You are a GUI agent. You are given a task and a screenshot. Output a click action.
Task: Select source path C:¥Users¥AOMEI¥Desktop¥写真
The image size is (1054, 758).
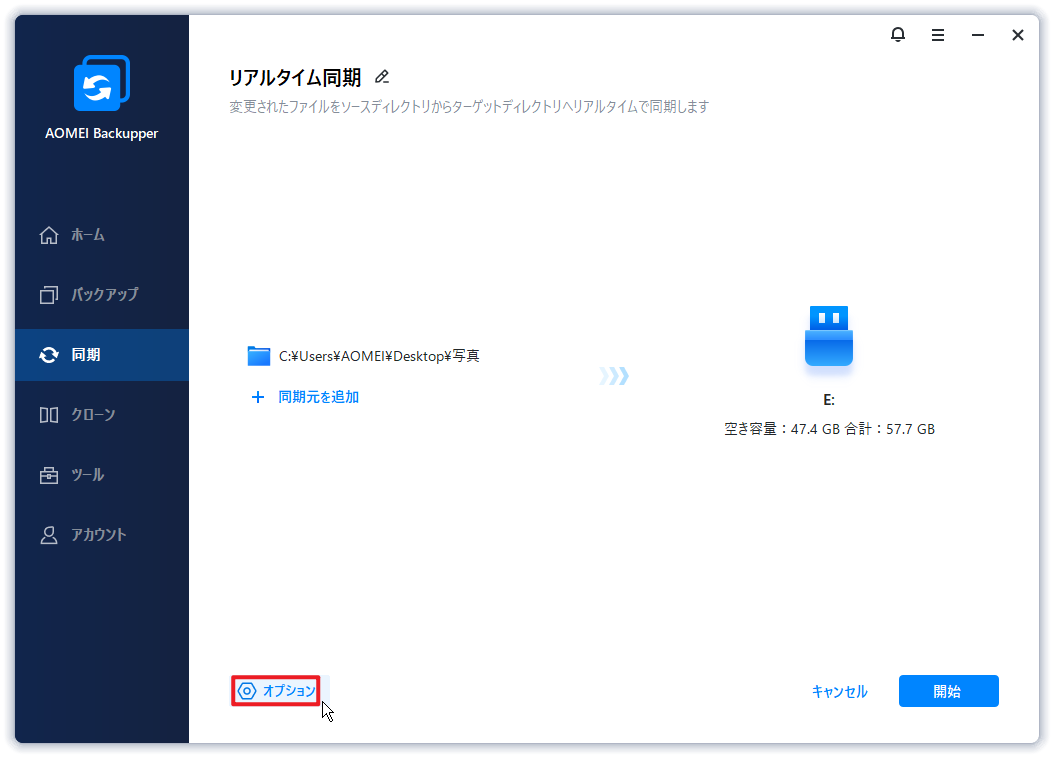click(379, 356)
